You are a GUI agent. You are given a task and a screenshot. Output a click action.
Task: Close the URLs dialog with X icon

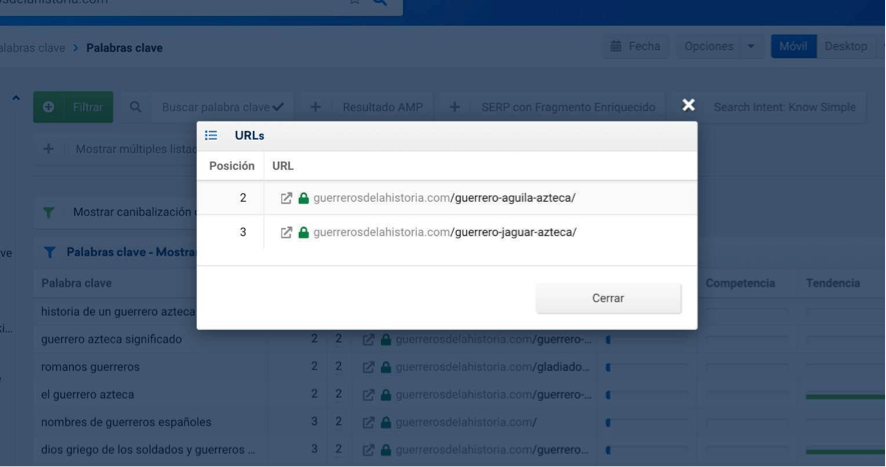tap(688, 105)
